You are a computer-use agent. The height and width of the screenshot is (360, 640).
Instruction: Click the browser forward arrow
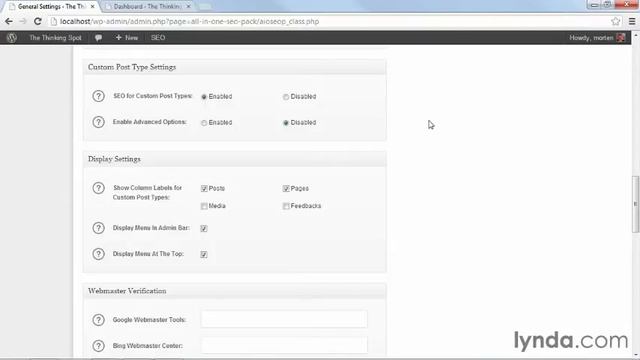[x=23, y=22]
